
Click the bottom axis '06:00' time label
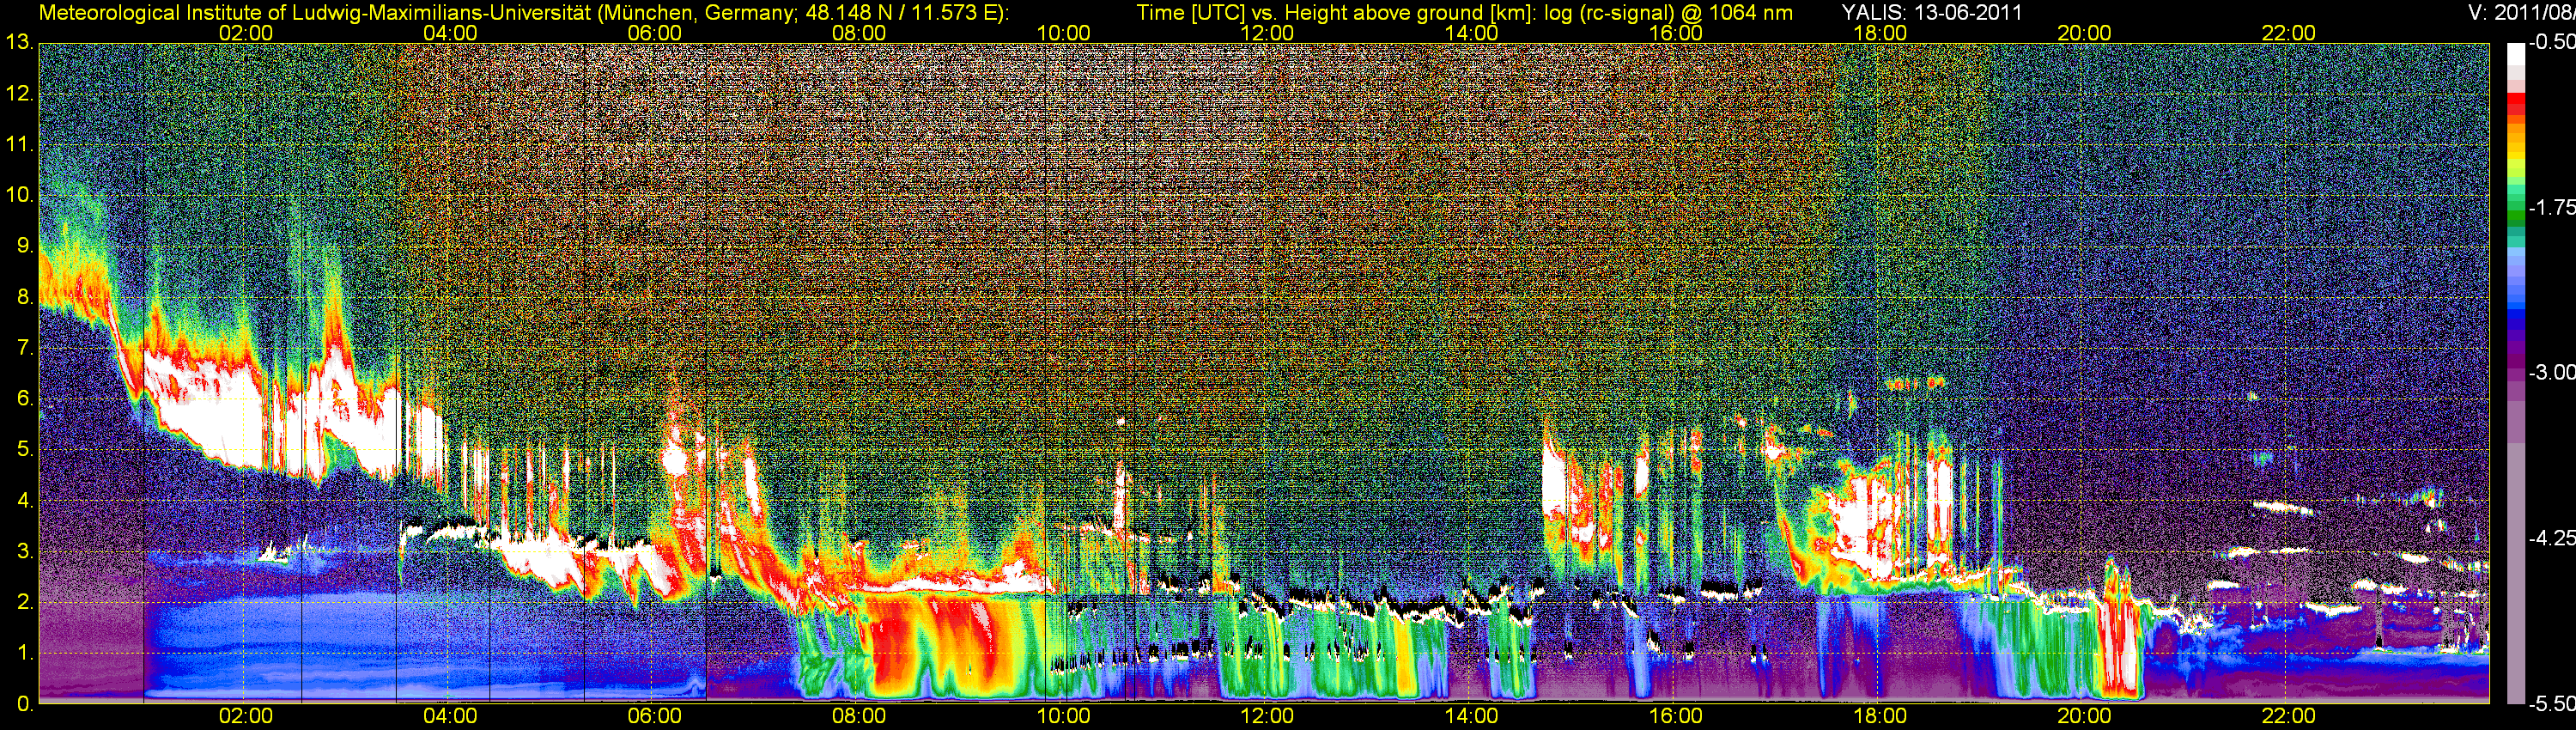(655, 716)
